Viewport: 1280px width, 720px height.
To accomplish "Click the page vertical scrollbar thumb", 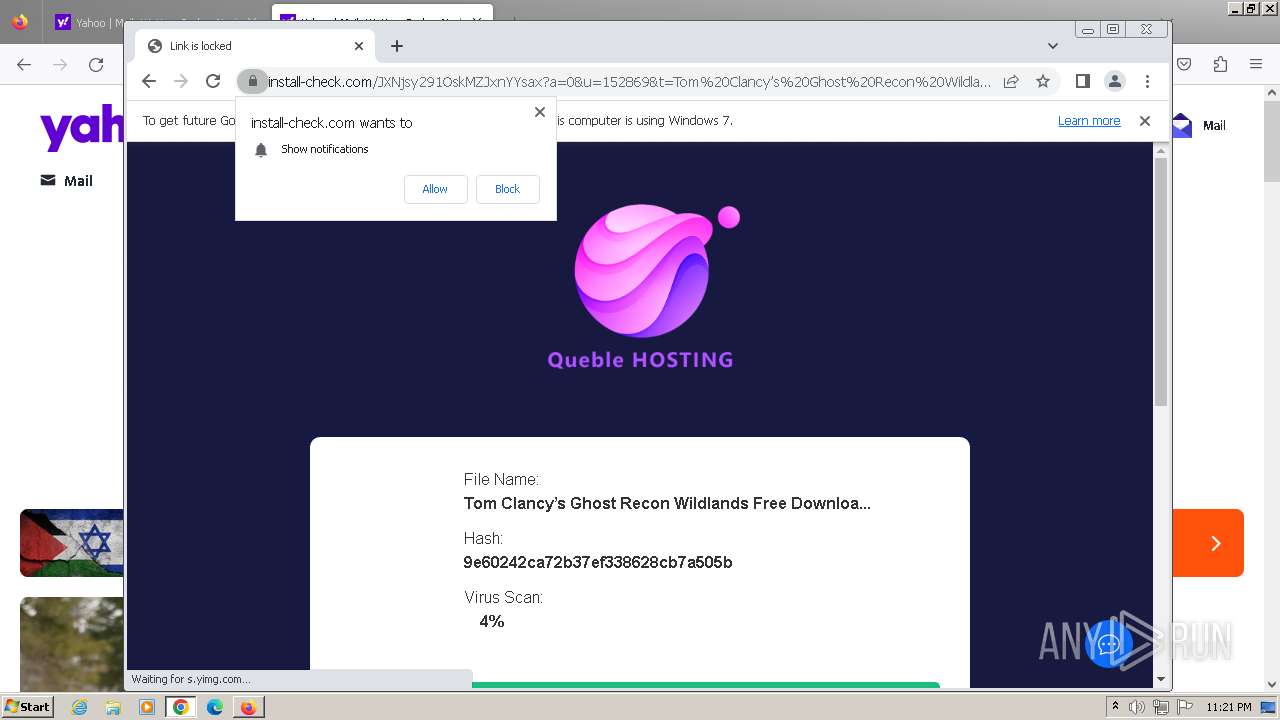I will pos(1161,282).
